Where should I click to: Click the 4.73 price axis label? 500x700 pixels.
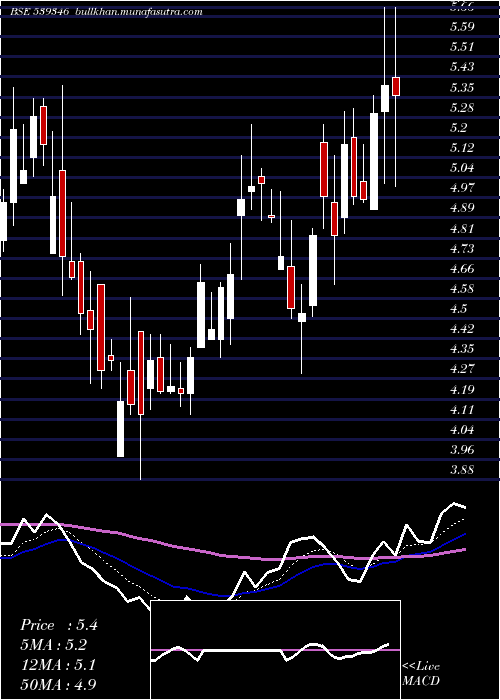pos(462,249)
